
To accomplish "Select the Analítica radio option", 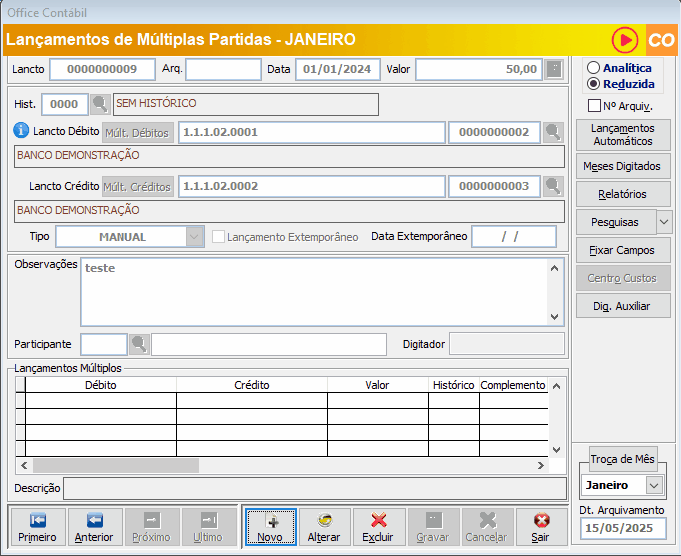I will tap(594, 68).
